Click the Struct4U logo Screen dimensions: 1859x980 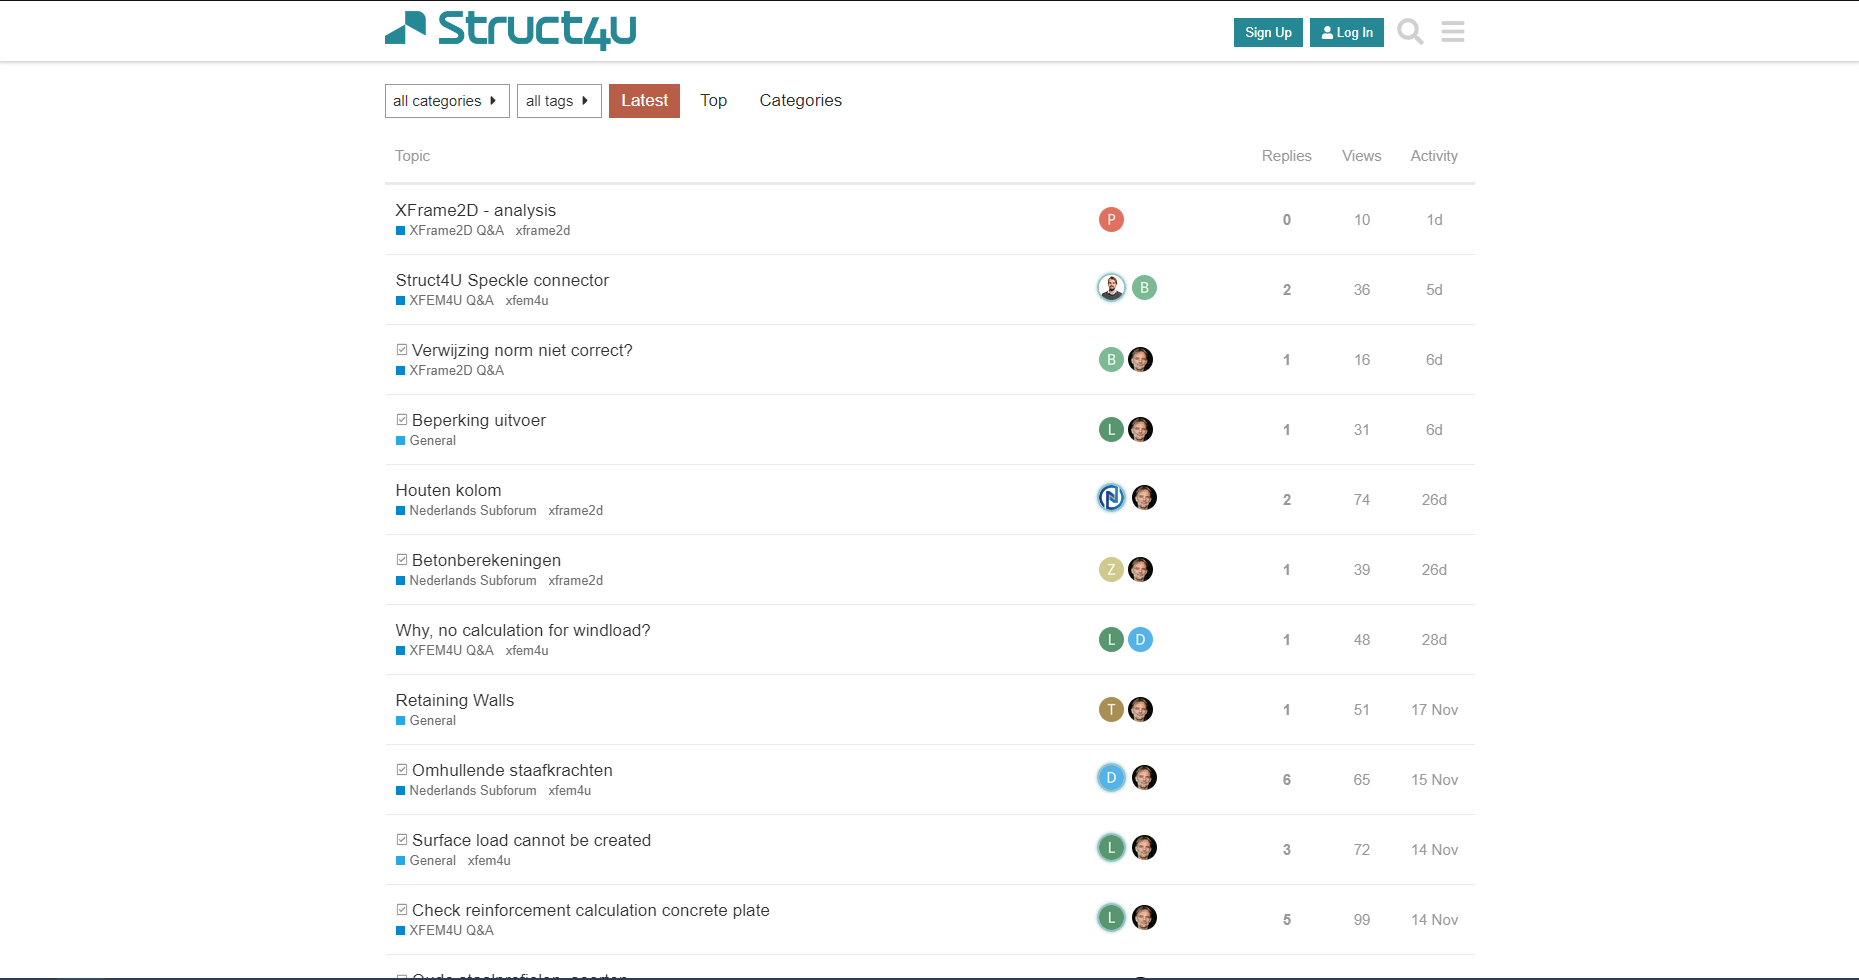[x=511, y=29]
